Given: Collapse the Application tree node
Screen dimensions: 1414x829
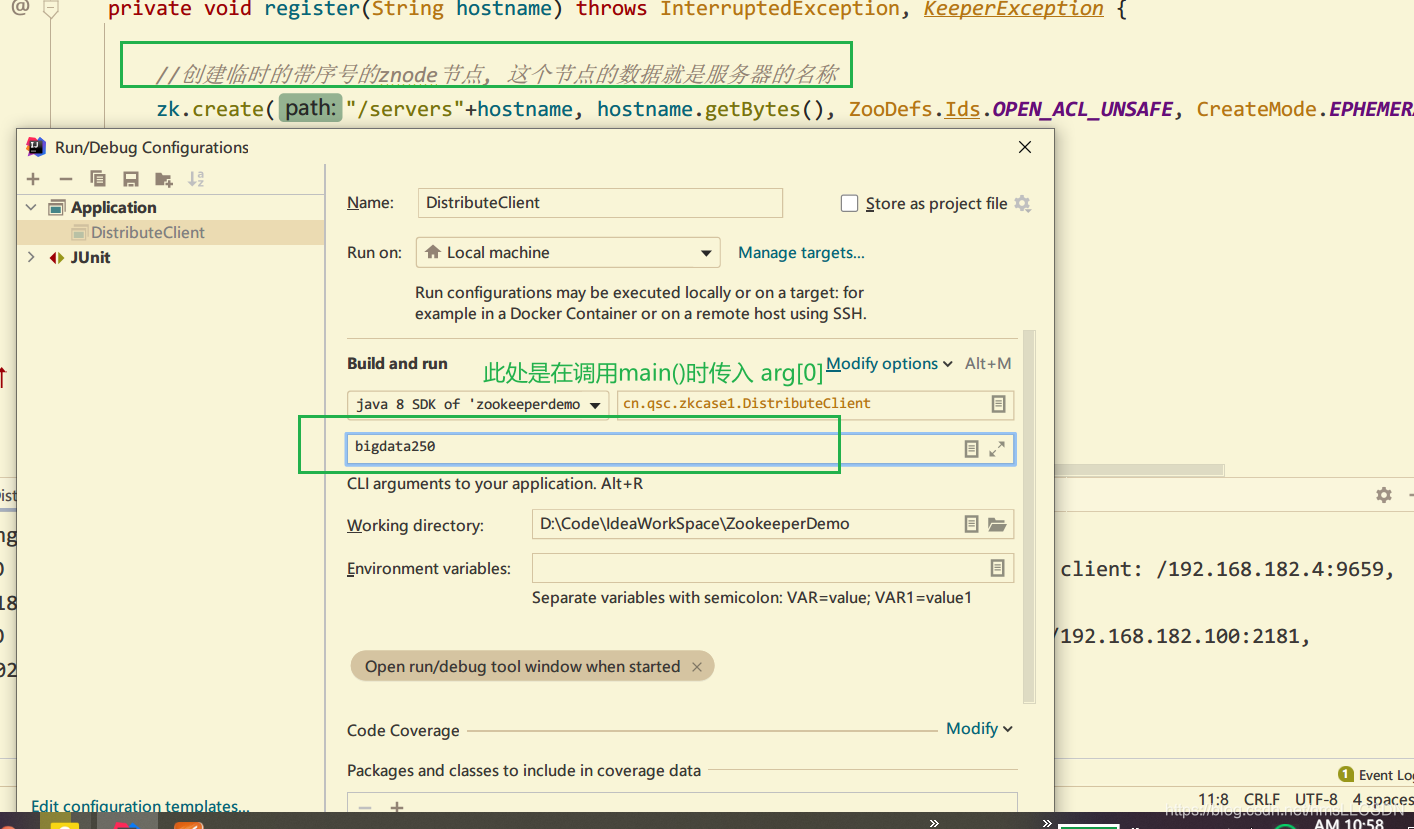Looking at the screenshot, I should click(31, 207).
